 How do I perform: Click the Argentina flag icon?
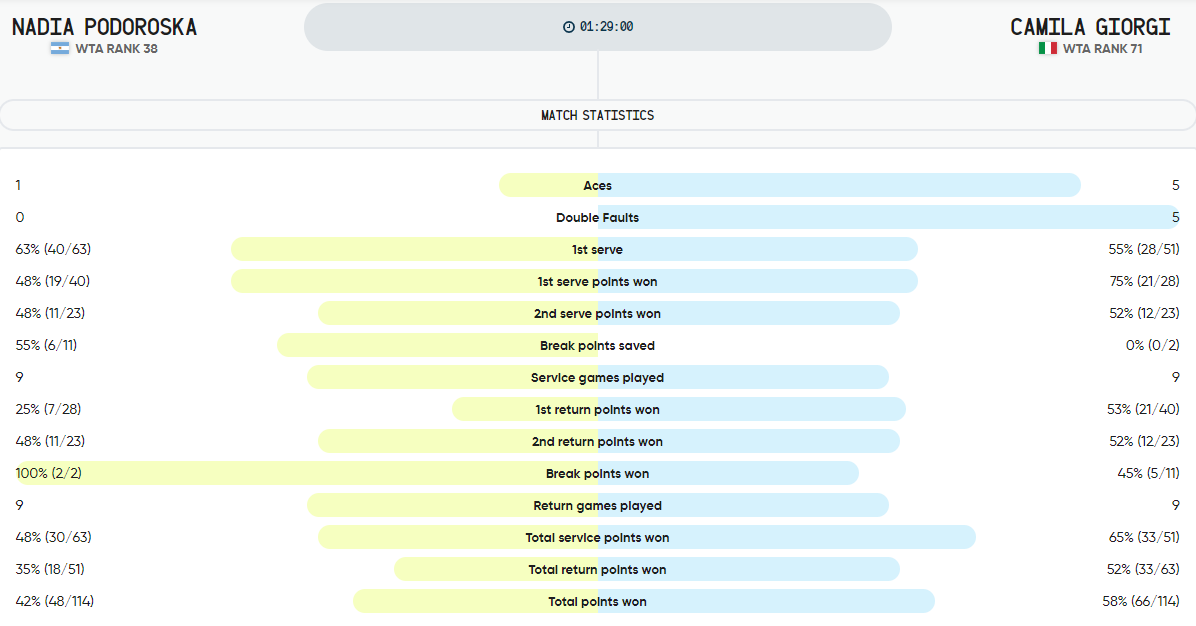coord(59,49)
